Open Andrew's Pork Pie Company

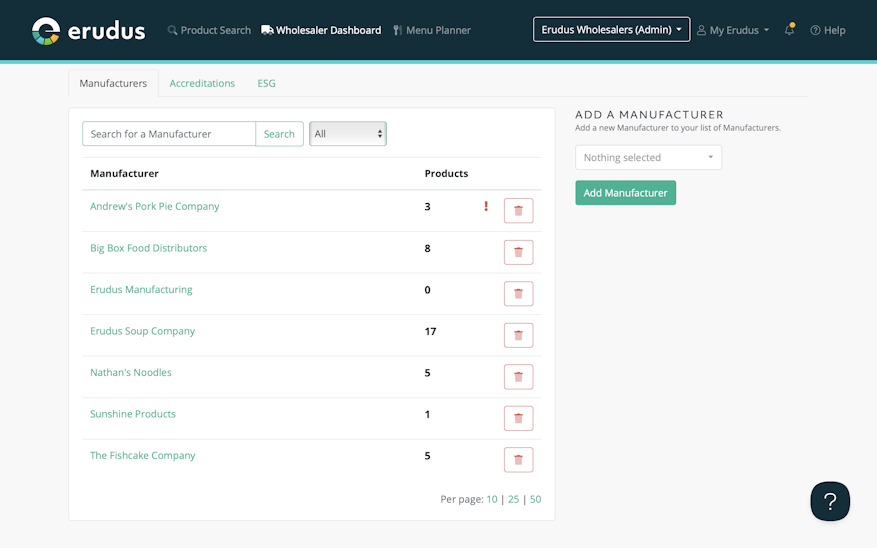point(154,206)
